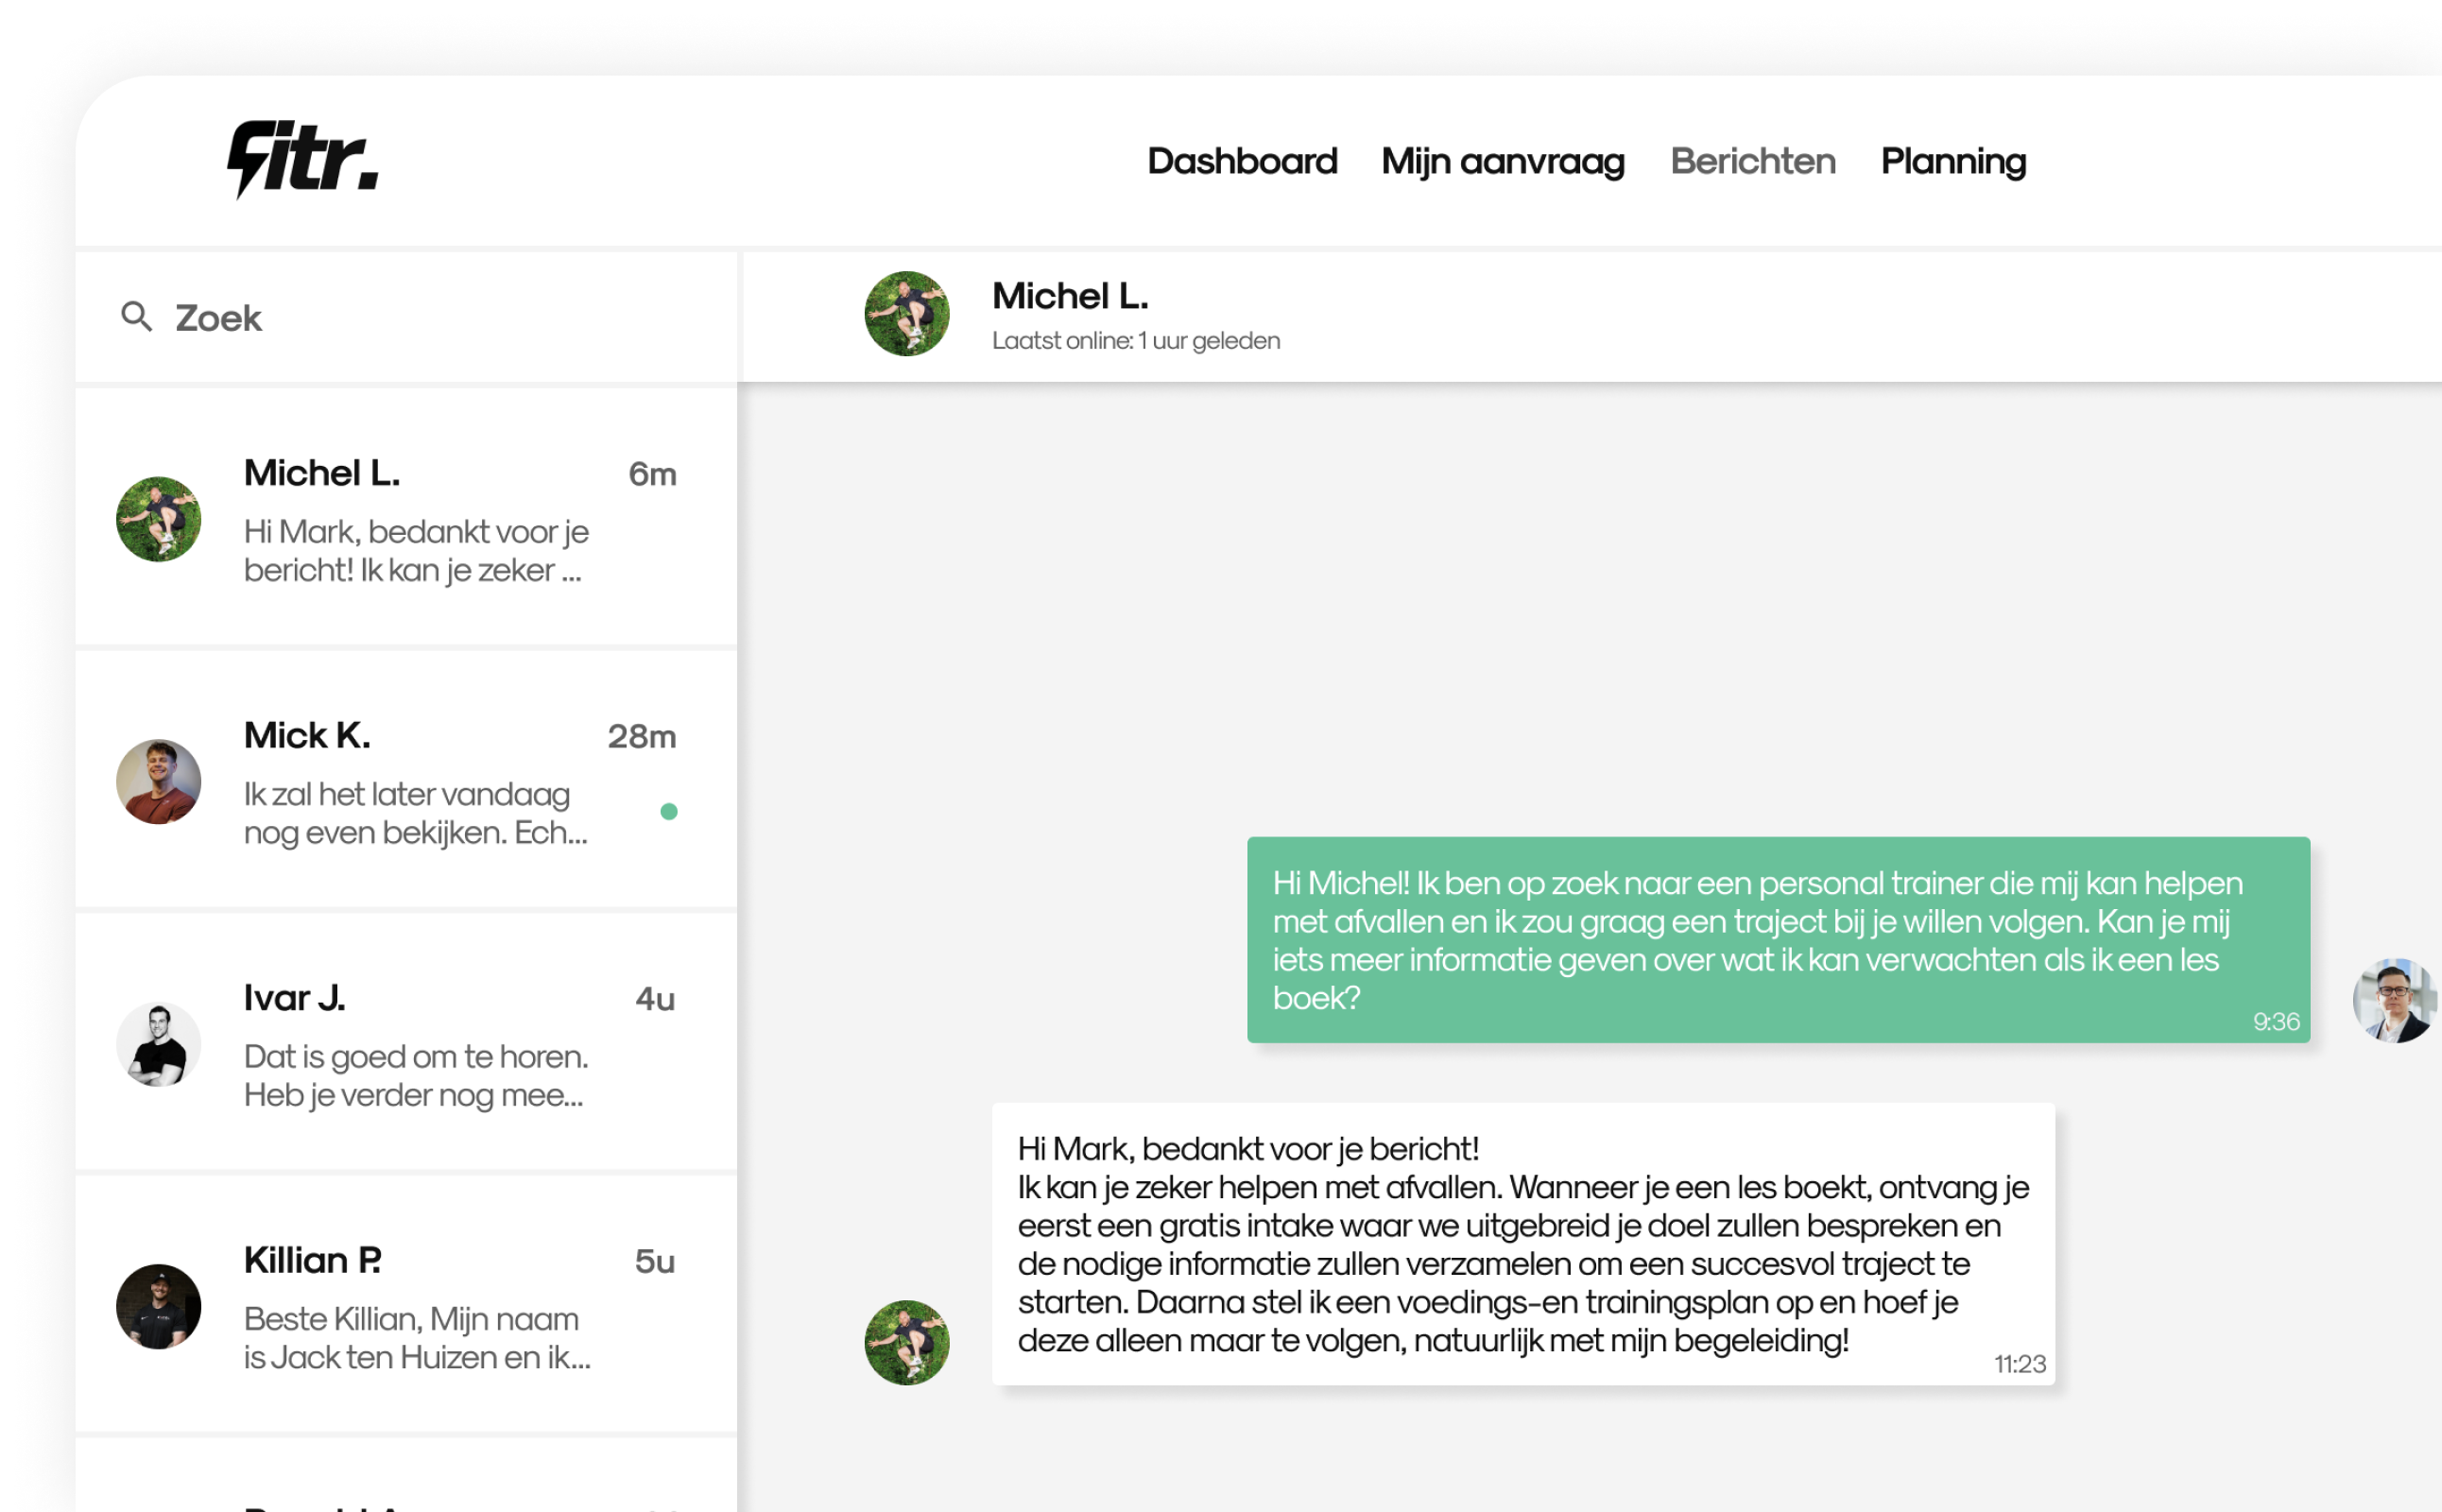Click the 6m timestamp

pos(652,474)
